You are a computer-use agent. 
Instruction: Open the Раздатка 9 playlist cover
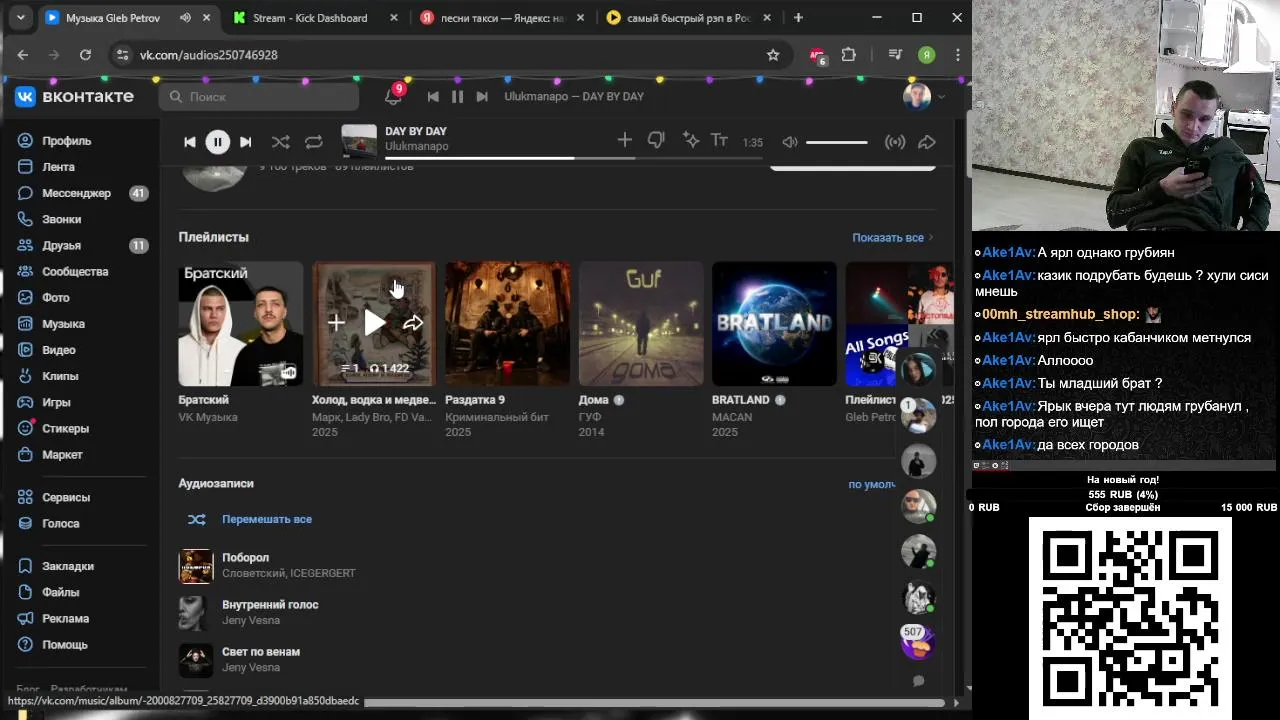507,324
